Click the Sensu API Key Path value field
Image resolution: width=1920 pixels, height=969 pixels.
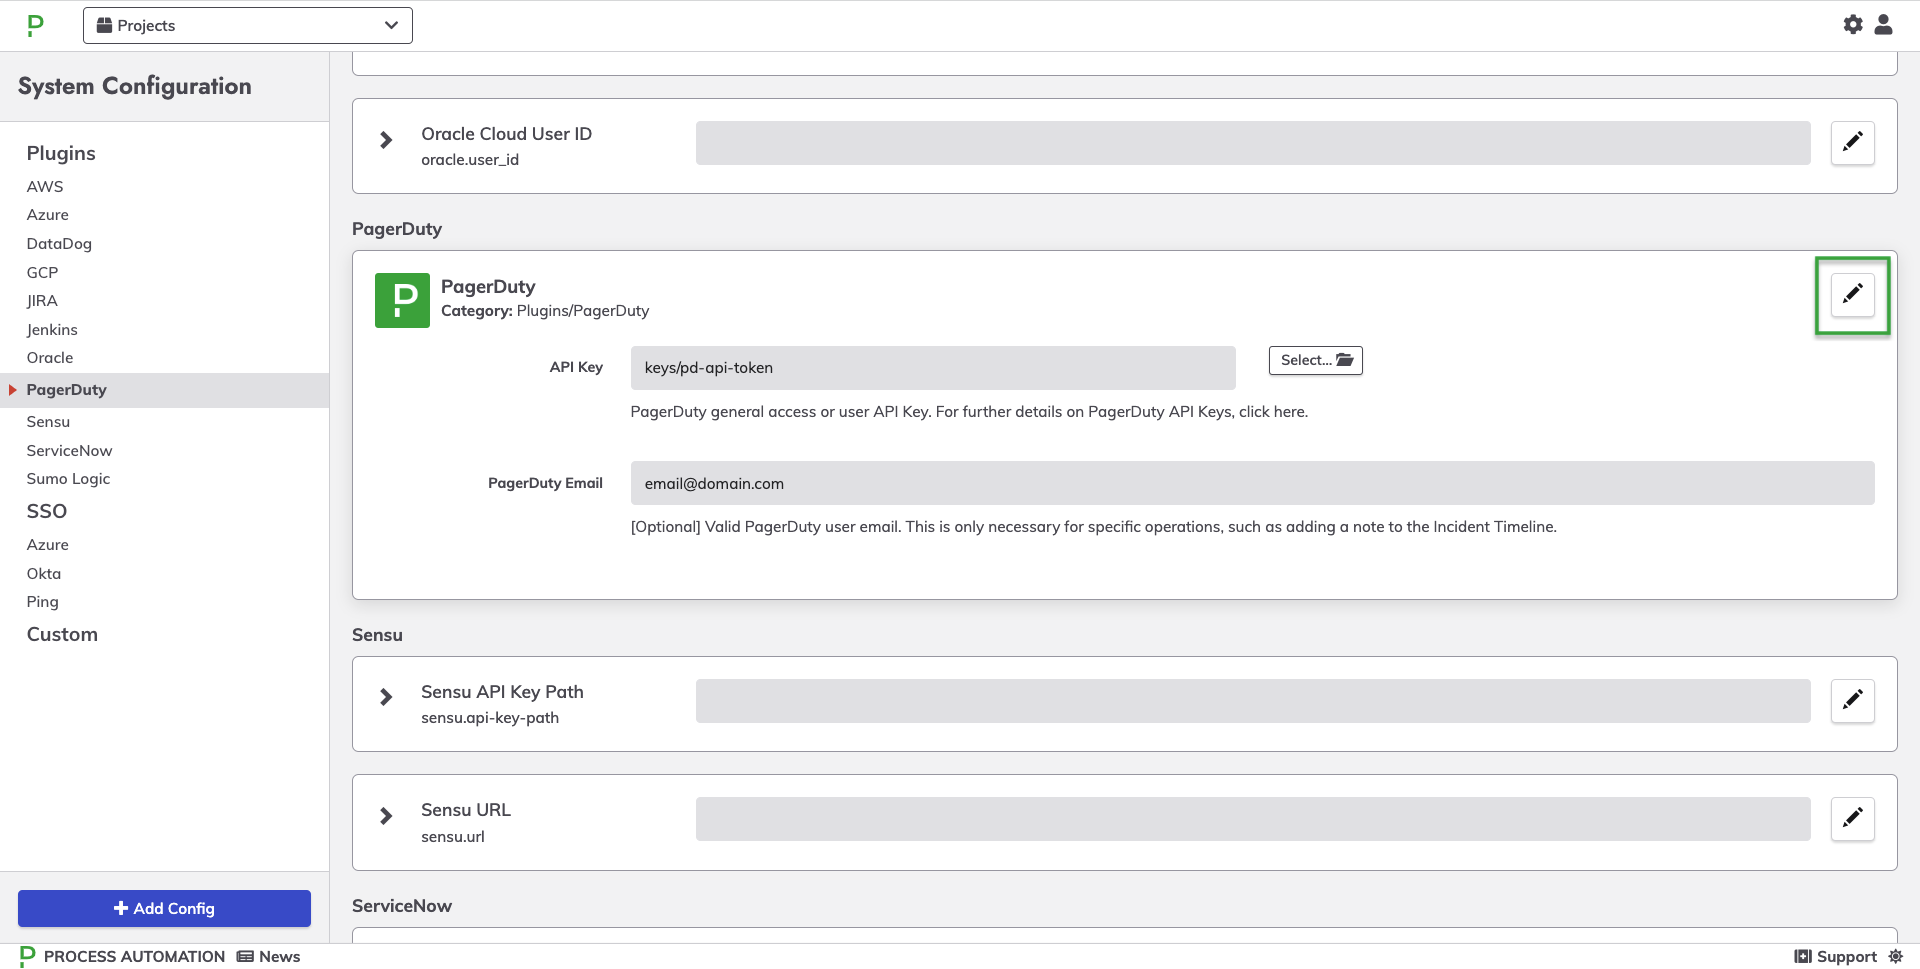click(x=1253, y=701)
